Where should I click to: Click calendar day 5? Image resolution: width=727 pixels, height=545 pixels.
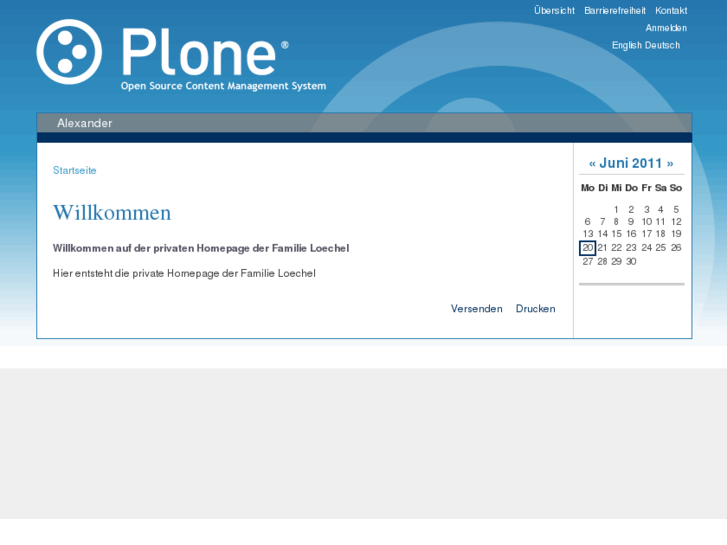pyautogui.click(x=676, y=210)
